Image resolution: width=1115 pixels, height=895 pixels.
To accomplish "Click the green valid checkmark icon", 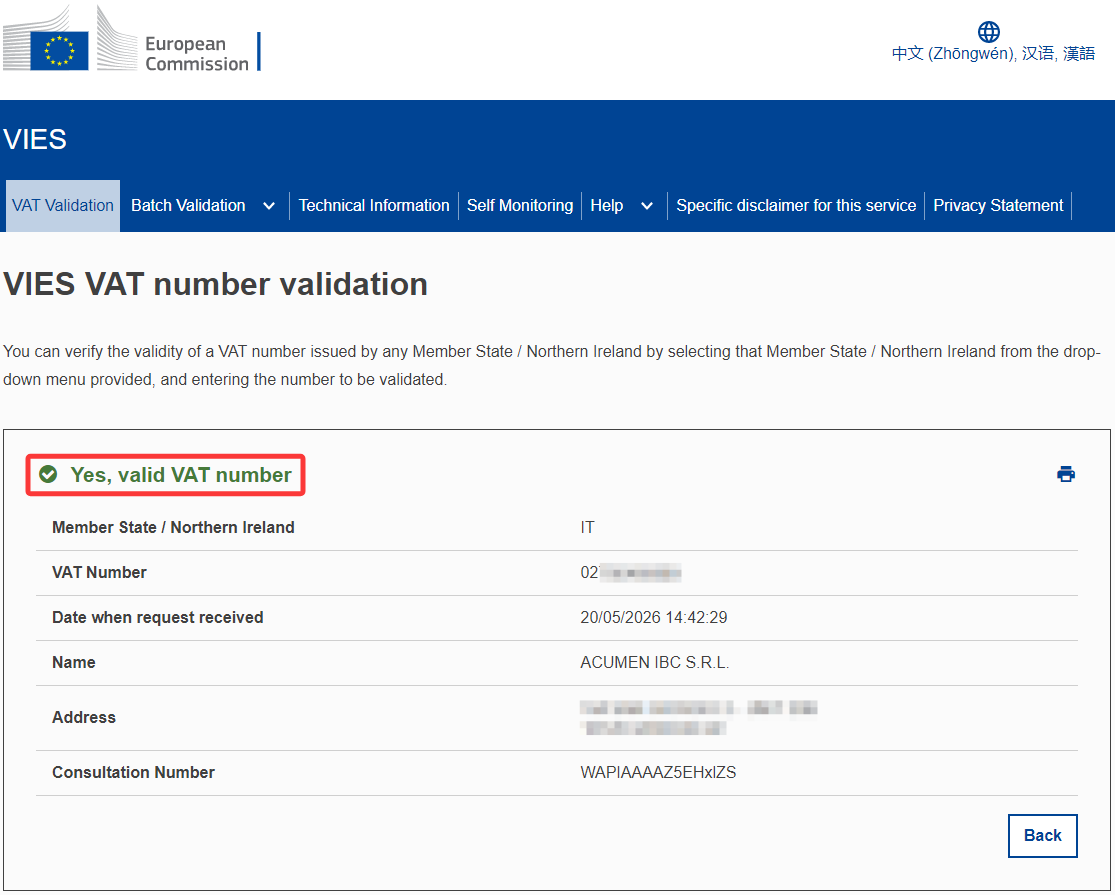I will [x=48, y=474].
